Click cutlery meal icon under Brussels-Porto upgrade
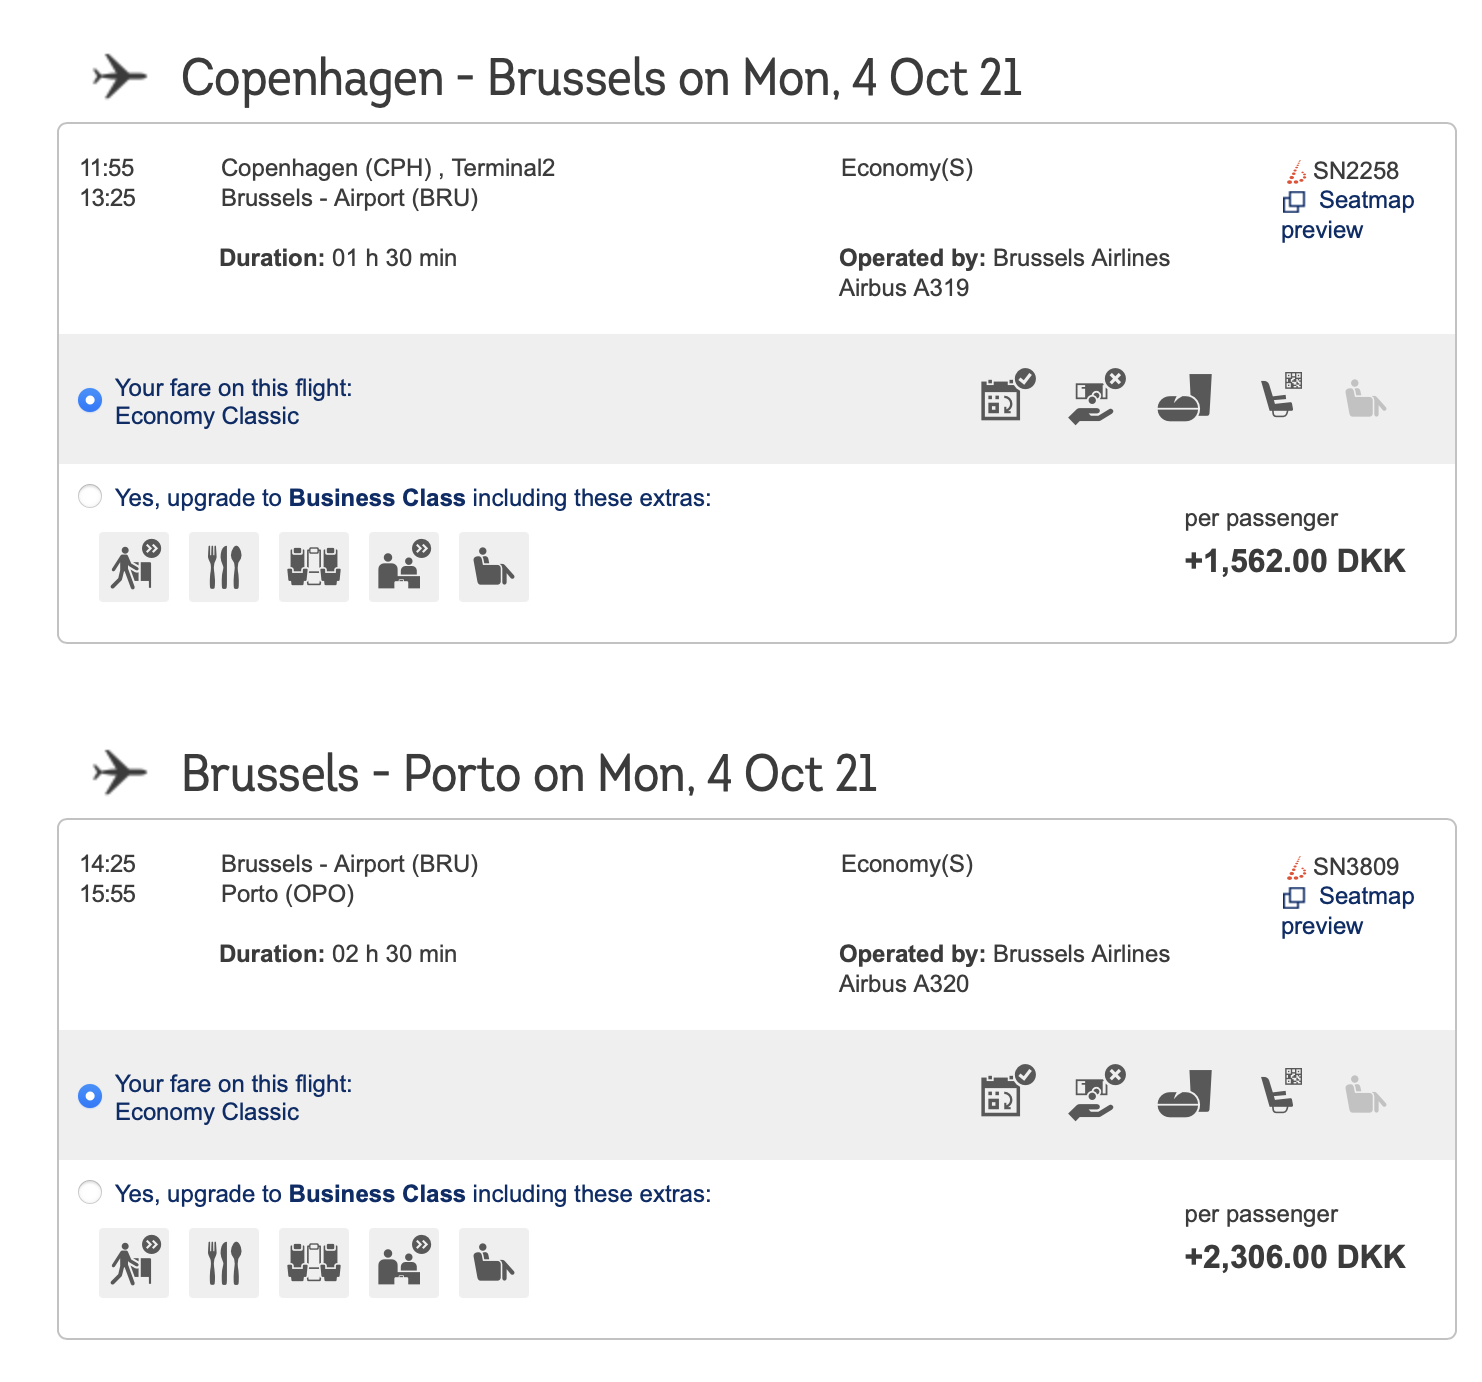Screen dimensions: 1482x1382 point(224,1263)
